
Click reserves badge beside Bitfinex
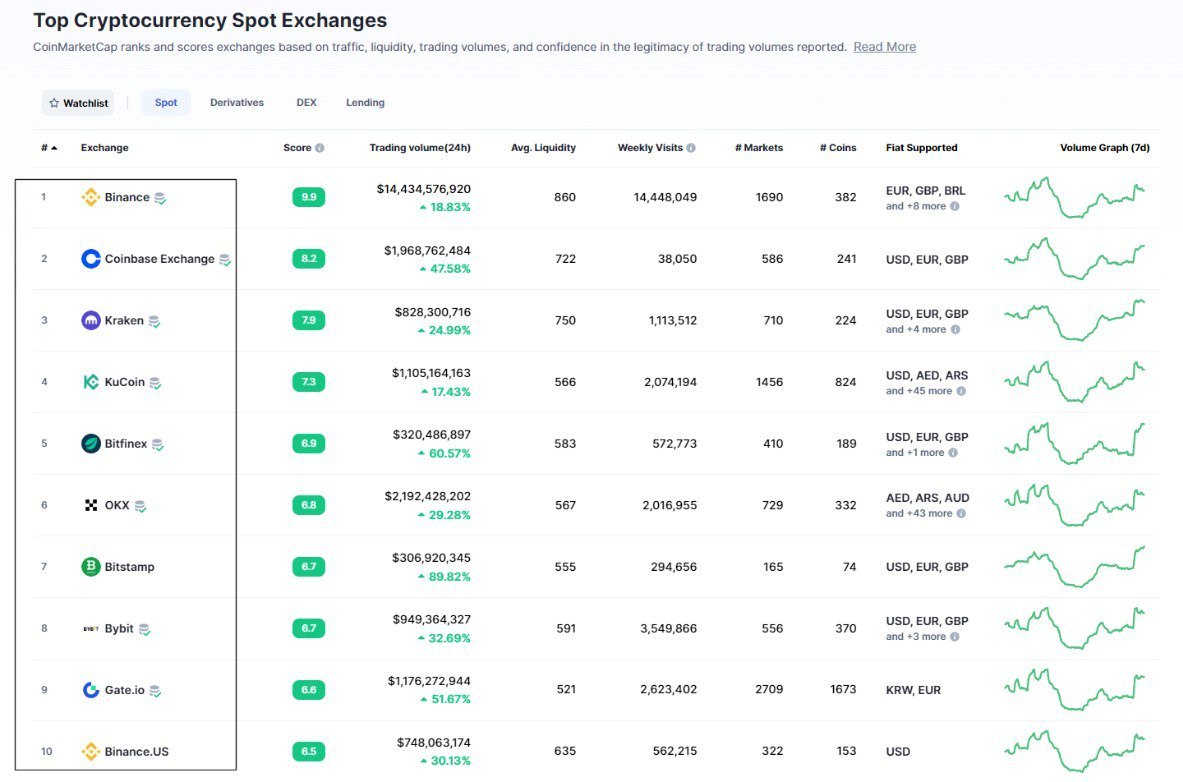point(158,445)
